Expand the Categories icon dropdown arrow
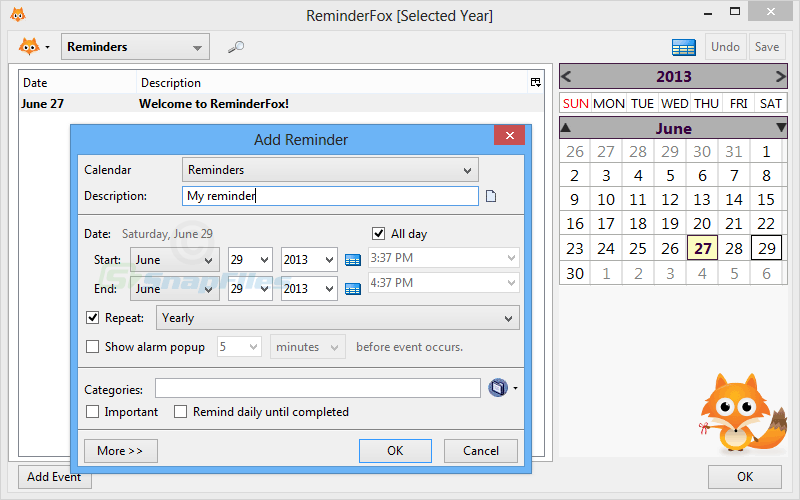Viewport: 800px width, 500px height. tap(515, 388)
